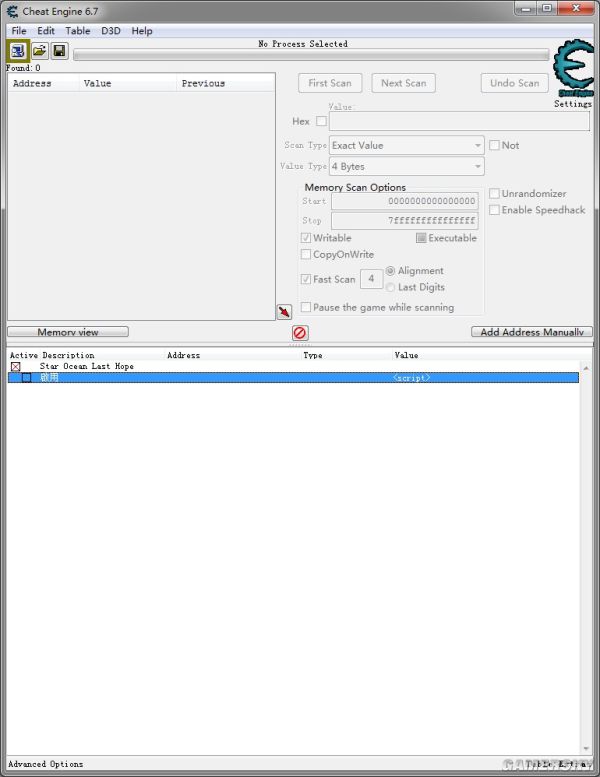
Task: Open the process list icon
Action: 18,51
